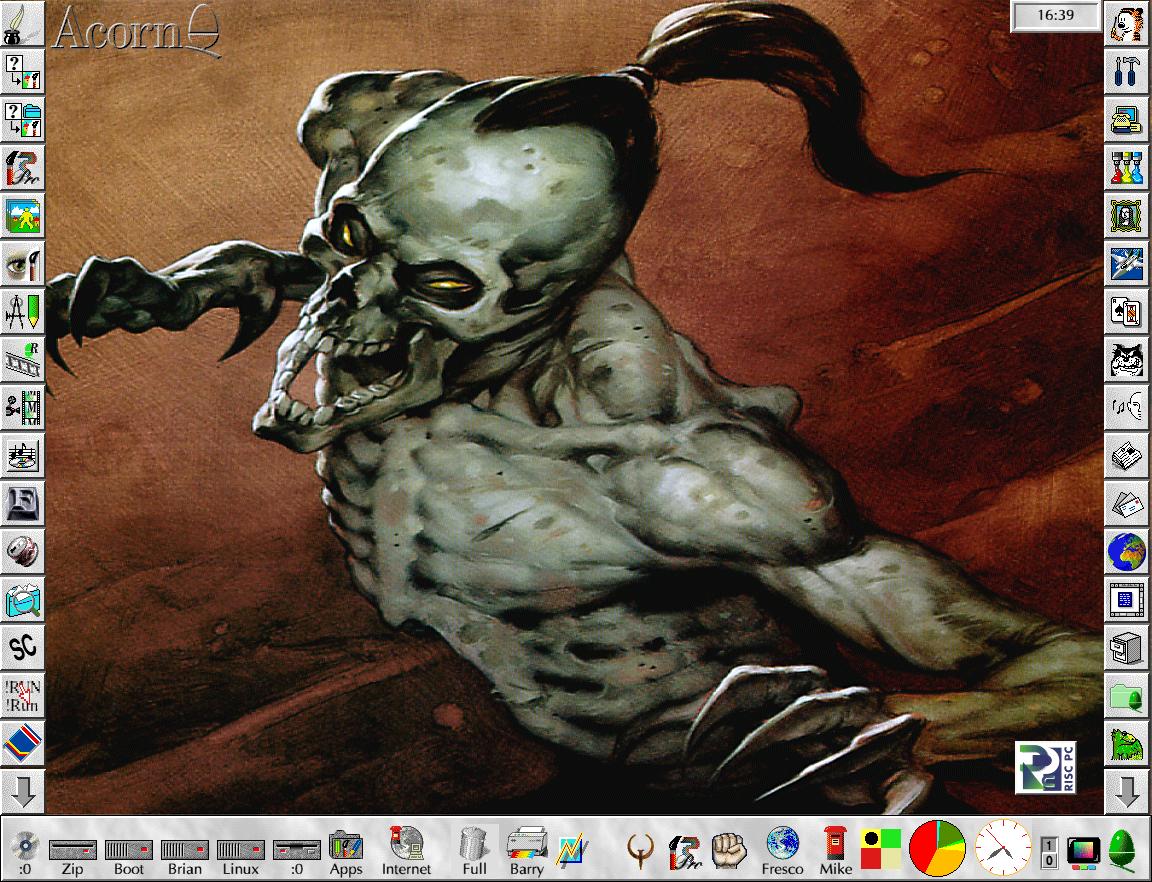Launch the Quake icon on the iconbar
Screen dimensions: 1152x882
(x=641, y=851)
